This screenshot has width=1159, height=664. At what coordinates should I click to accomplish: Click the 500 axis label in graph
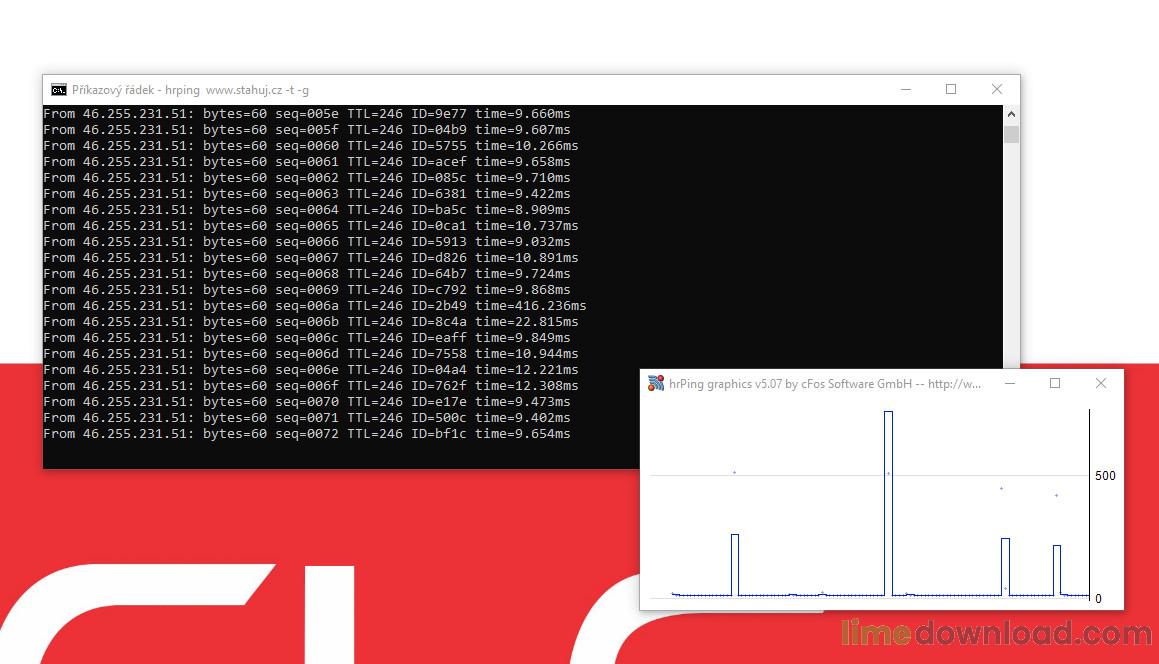[x=1105, y=475]
